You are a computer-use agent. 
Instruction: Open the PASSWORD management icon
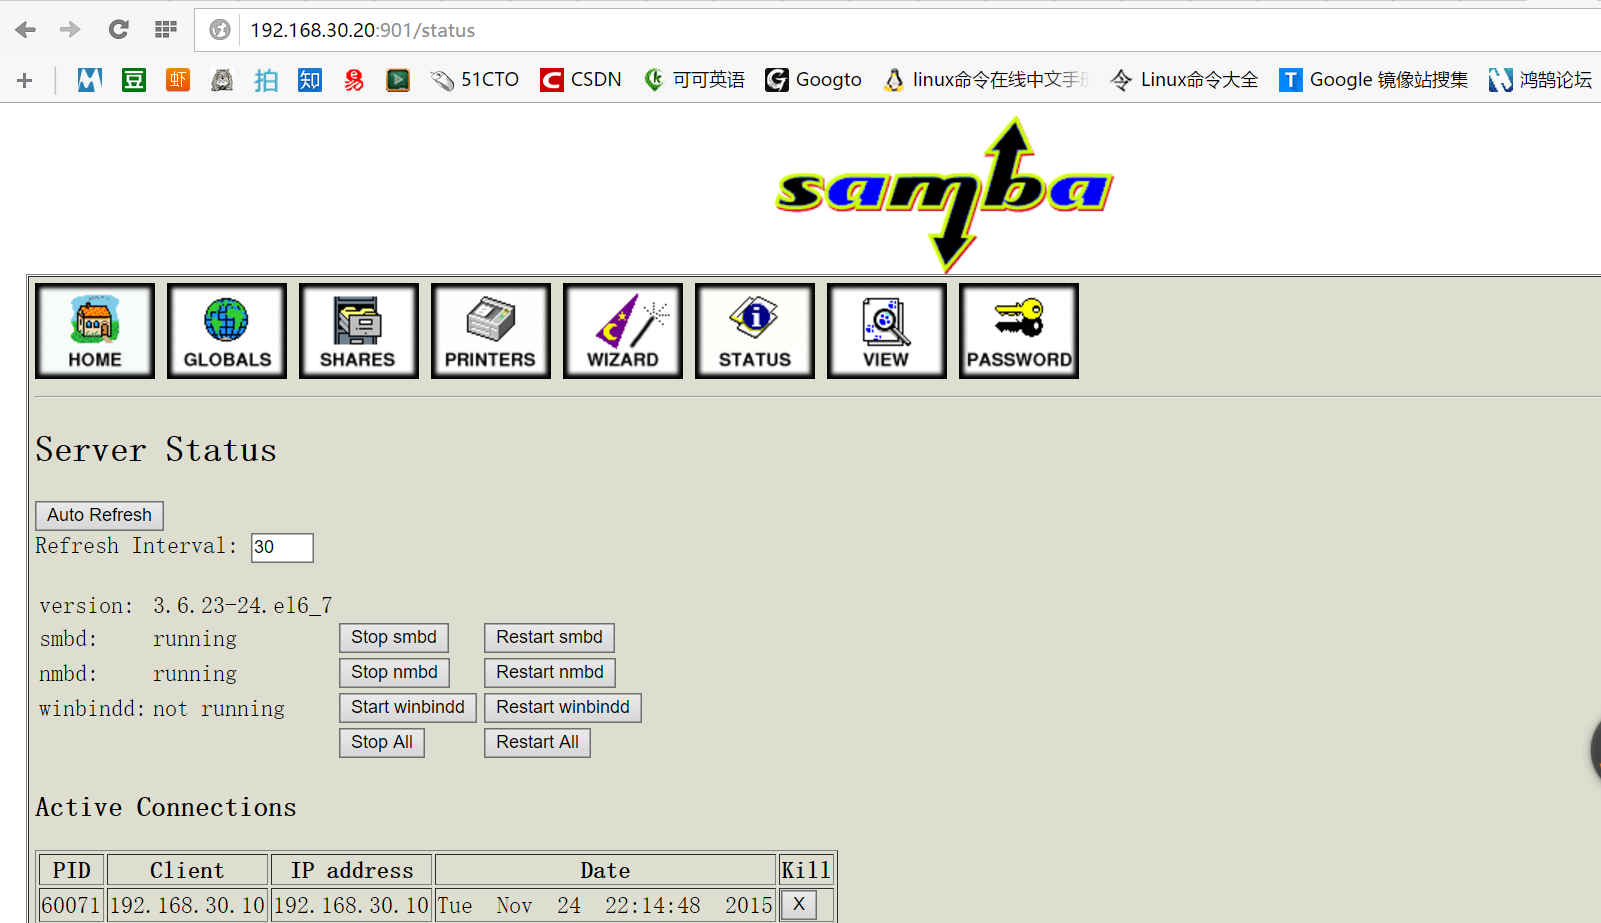coord(1019,331)
